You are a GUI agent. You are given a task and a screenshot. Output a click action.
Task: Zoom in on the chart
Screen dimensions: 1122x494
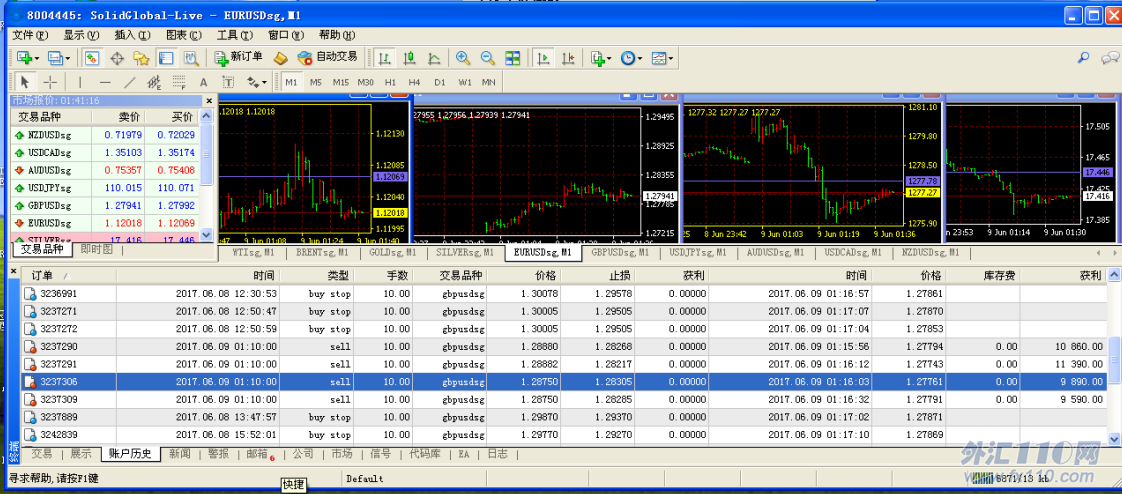point(463,58)
